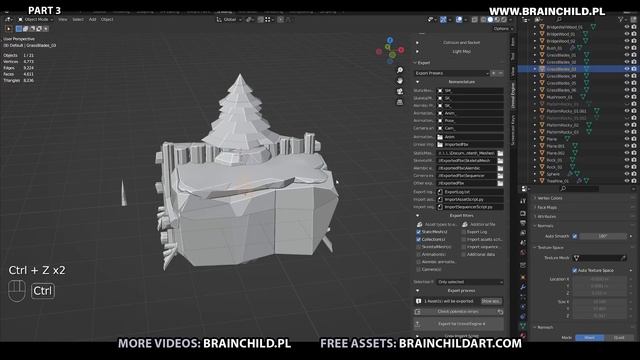Select solid viewport shading icon
The height and width of the screenshot is (360, 640).
pyautogui.click(x=490, y=19)
